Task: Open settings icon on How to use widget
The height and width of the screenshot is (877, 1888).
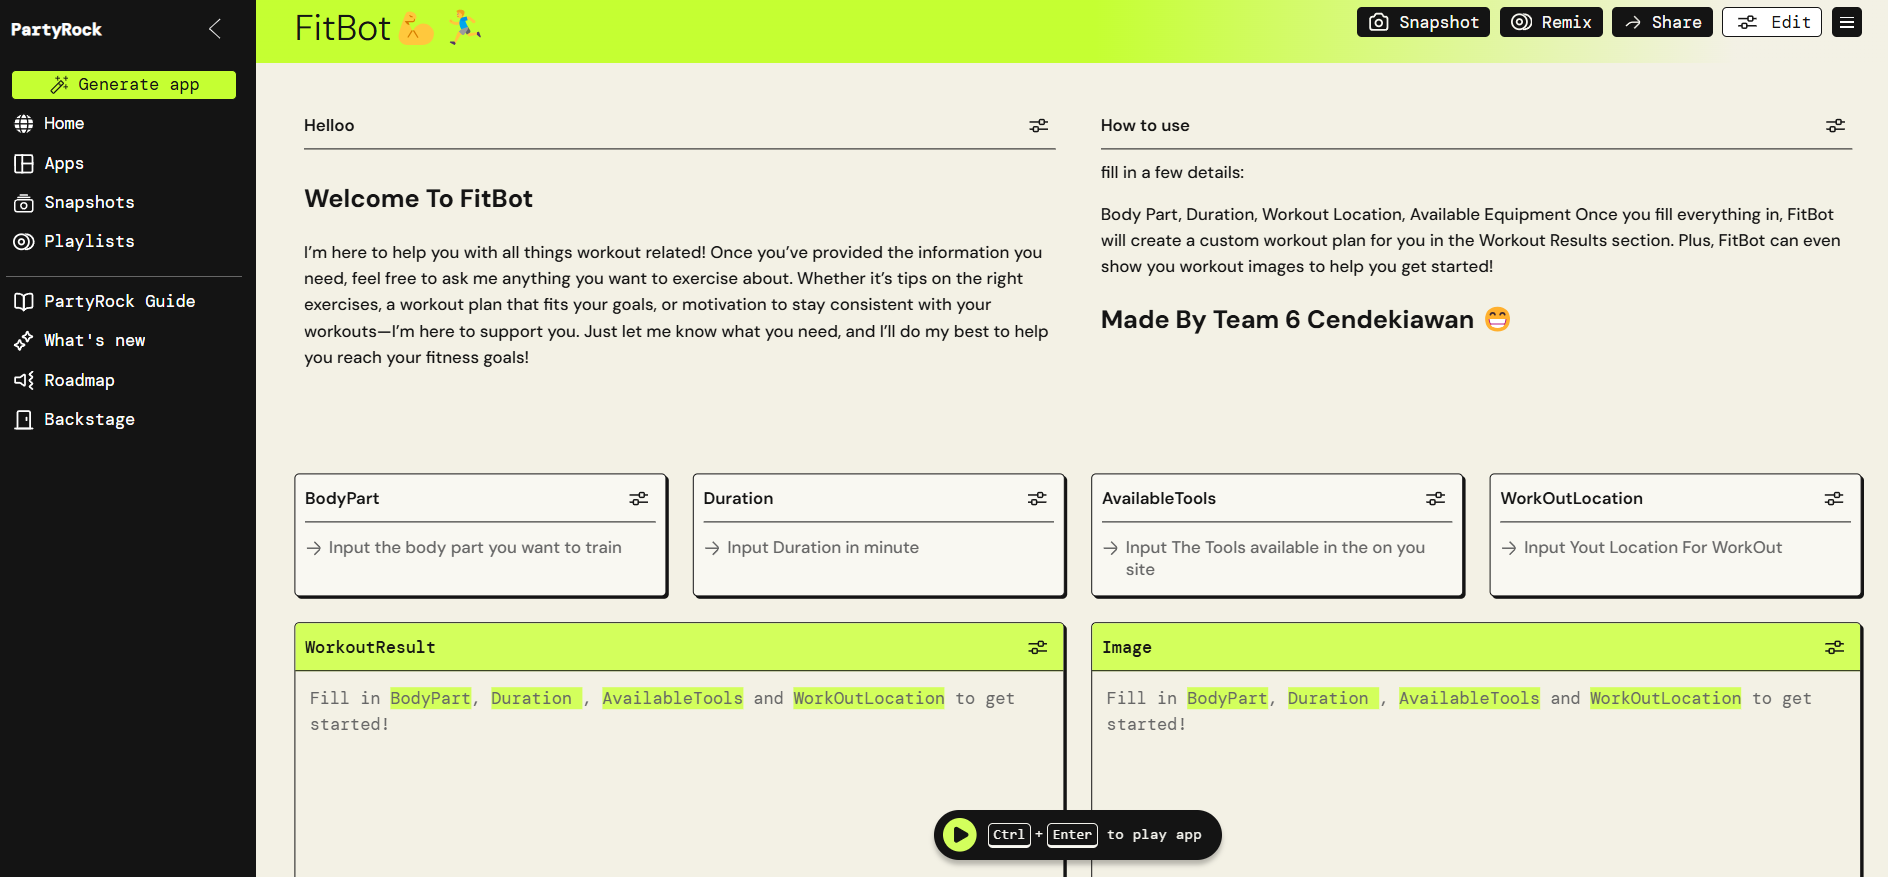Action: coord(1835,126)
